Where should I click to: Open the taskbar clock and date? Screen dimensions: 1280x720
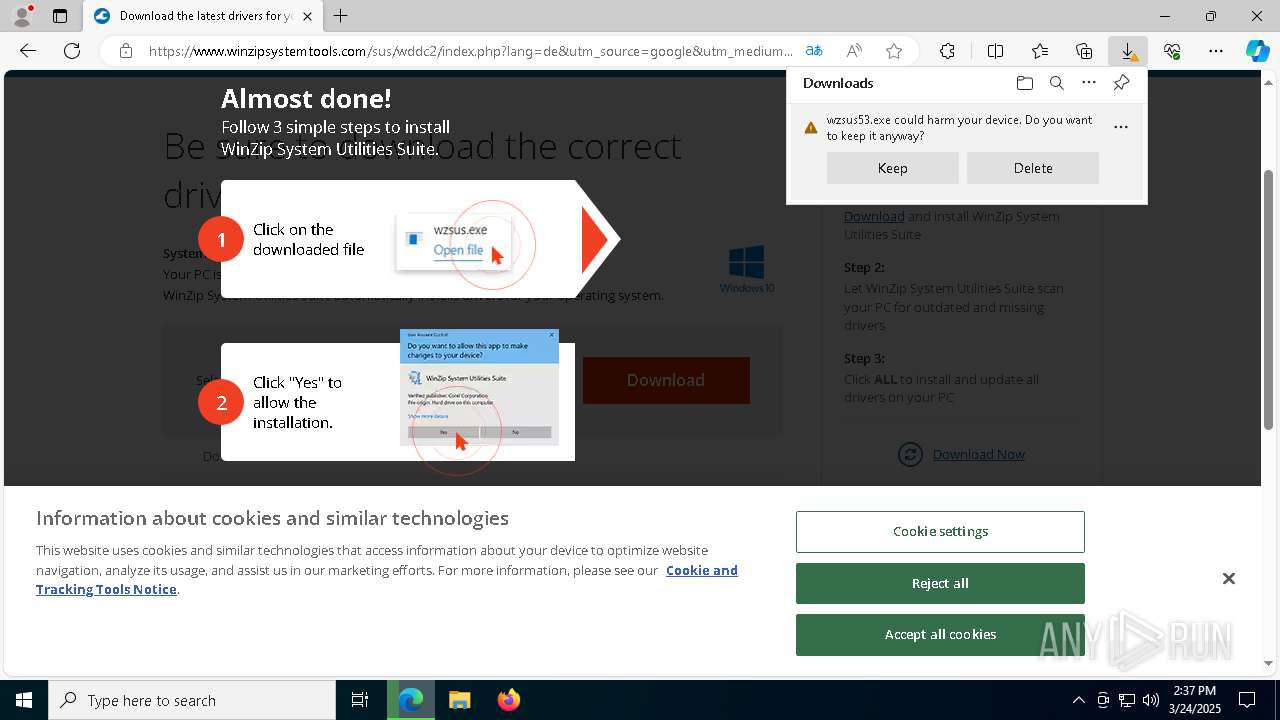[1193, 700]
